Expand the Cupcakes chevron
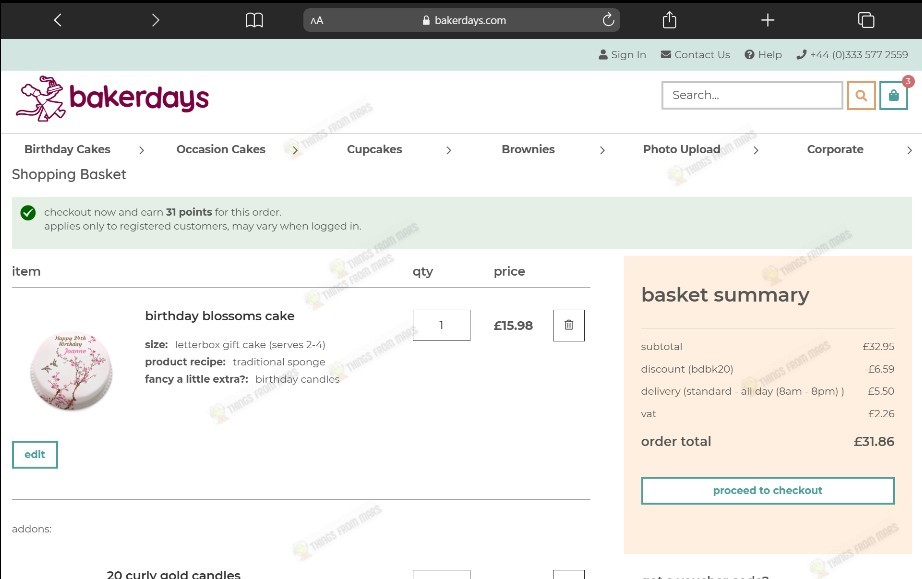 [449, 150]
